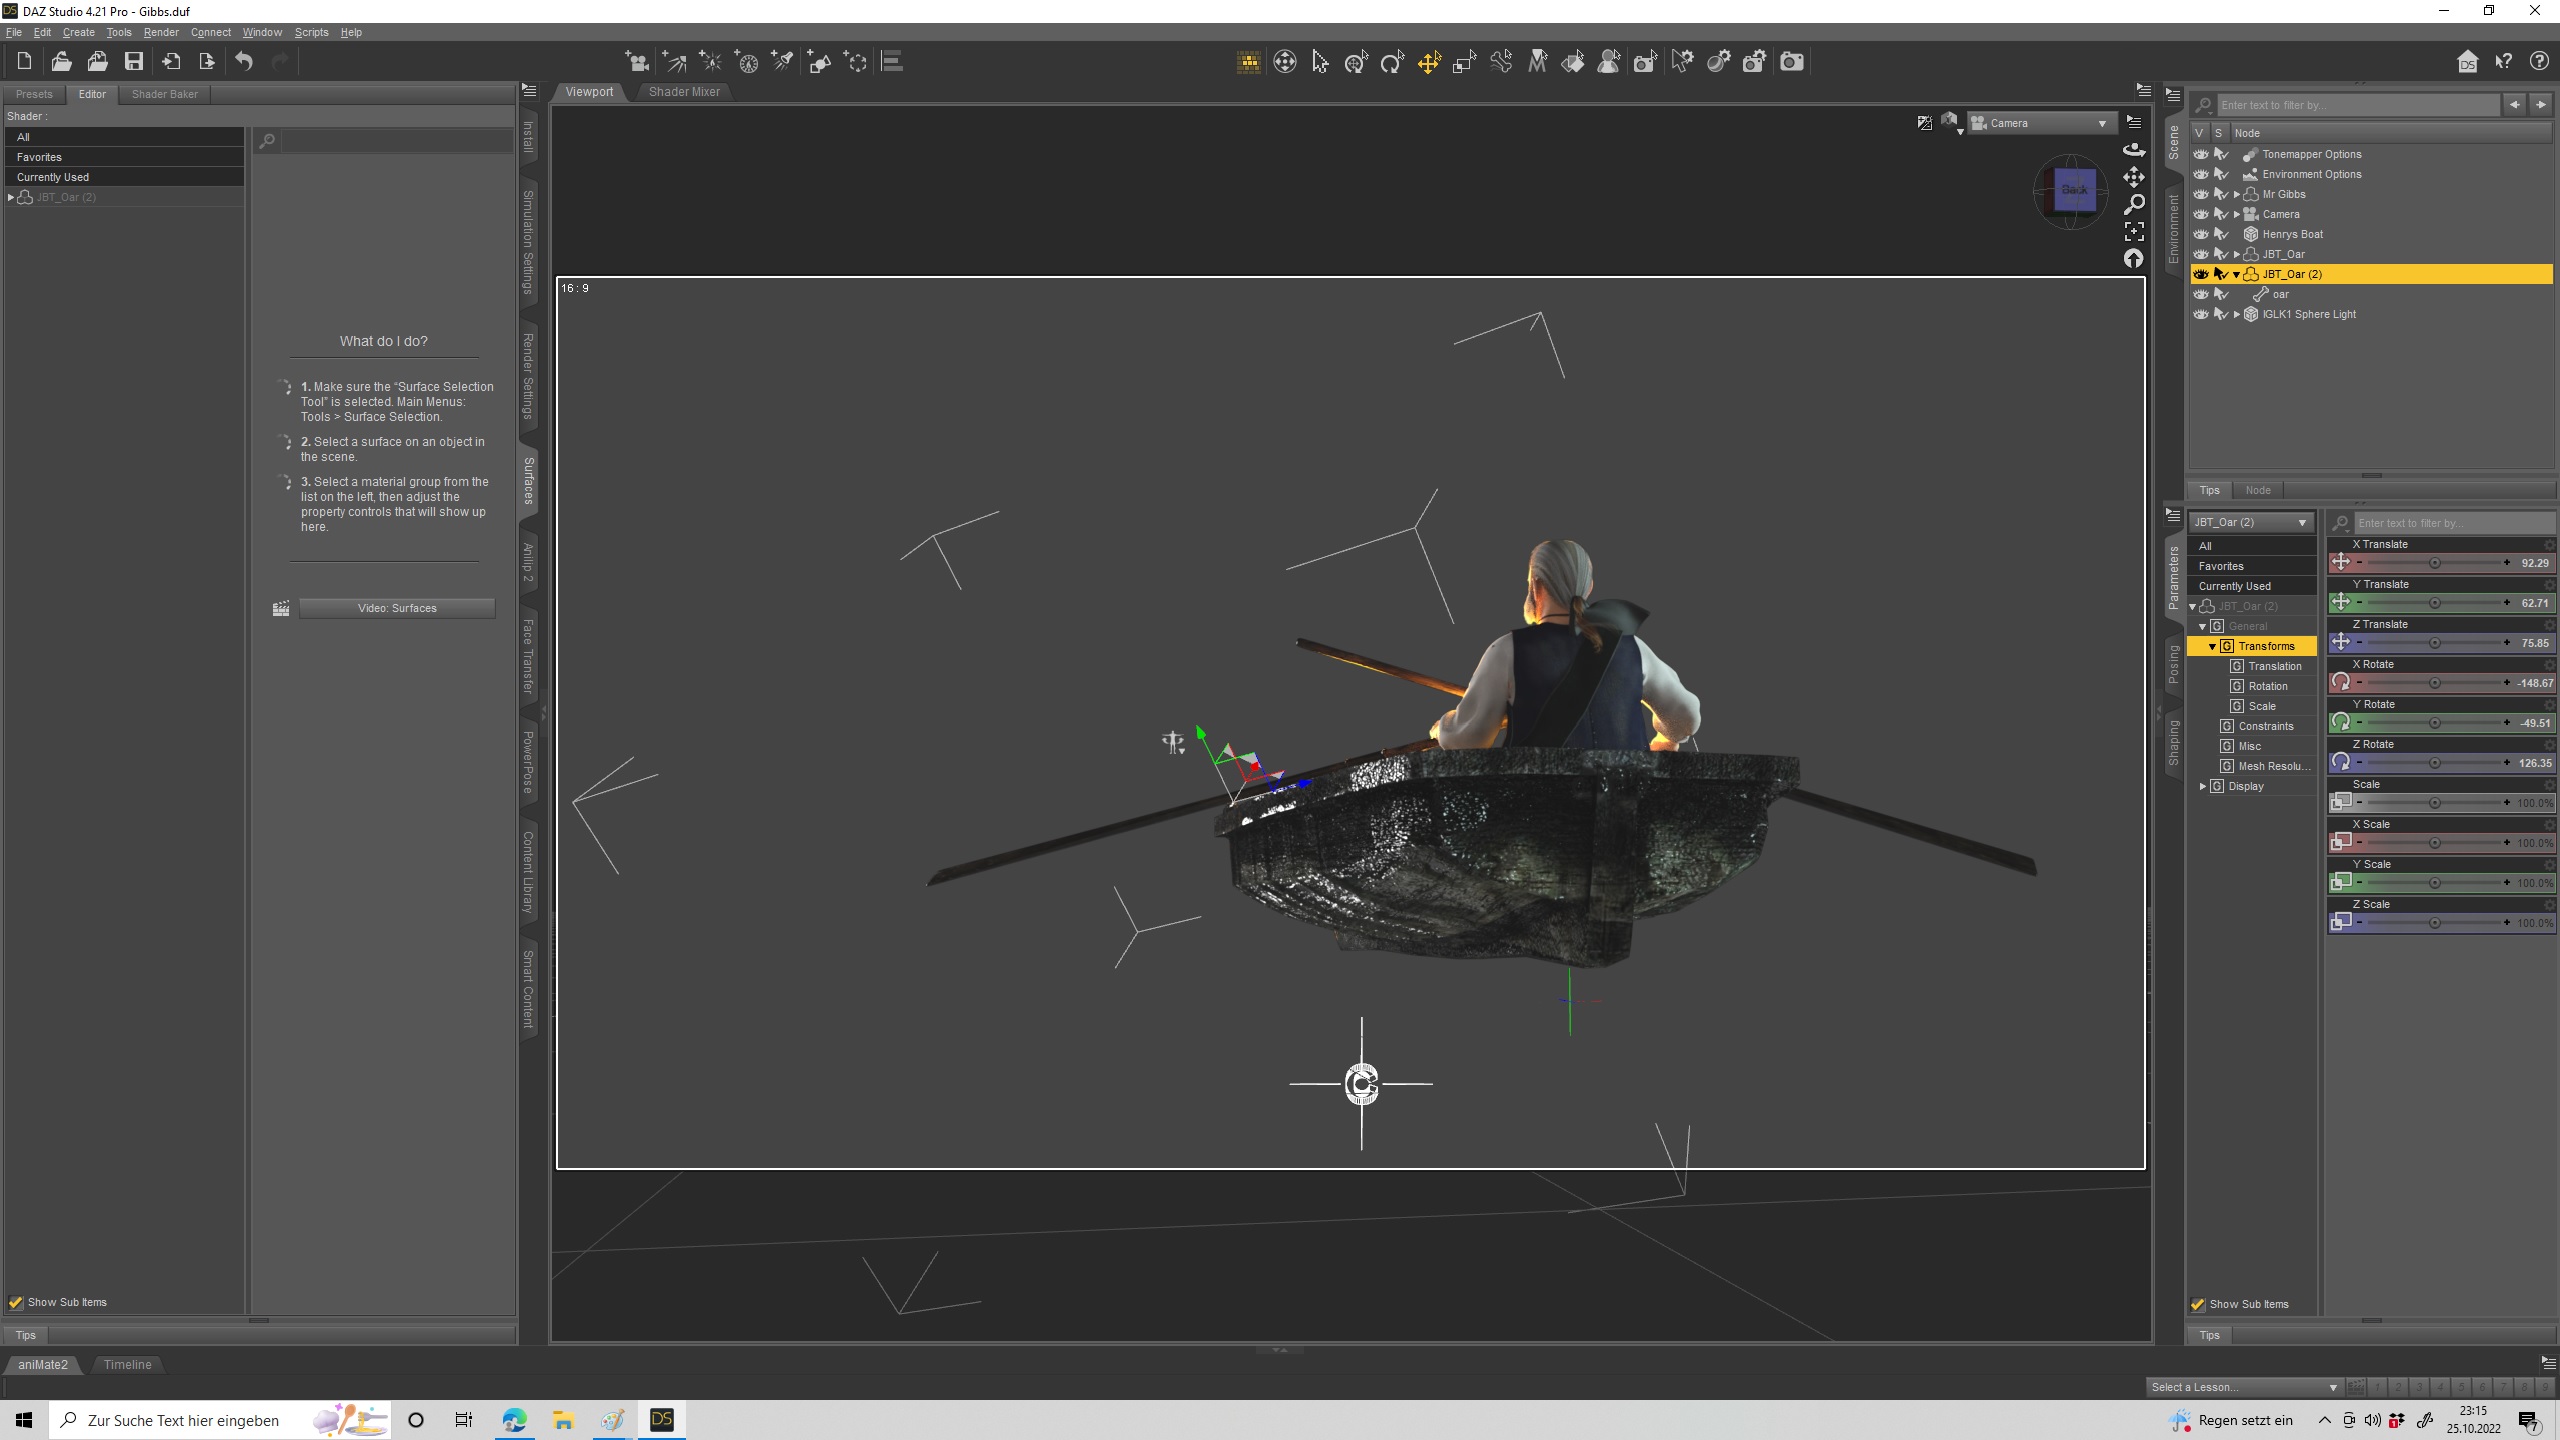Image resolution: width=2560 pixels, height=1440 pixels.
Task: Select the Rotation property group
Action: coord(2267,686)
